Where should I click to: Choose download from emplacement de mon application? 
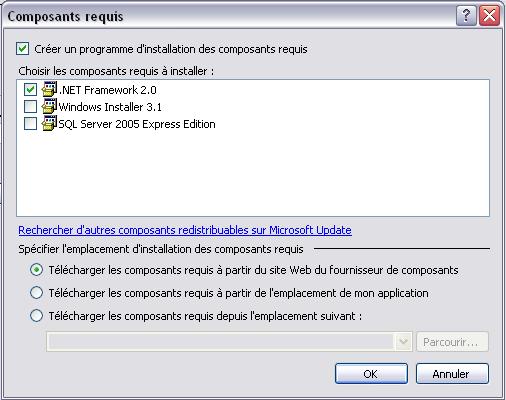pos(36,293)
